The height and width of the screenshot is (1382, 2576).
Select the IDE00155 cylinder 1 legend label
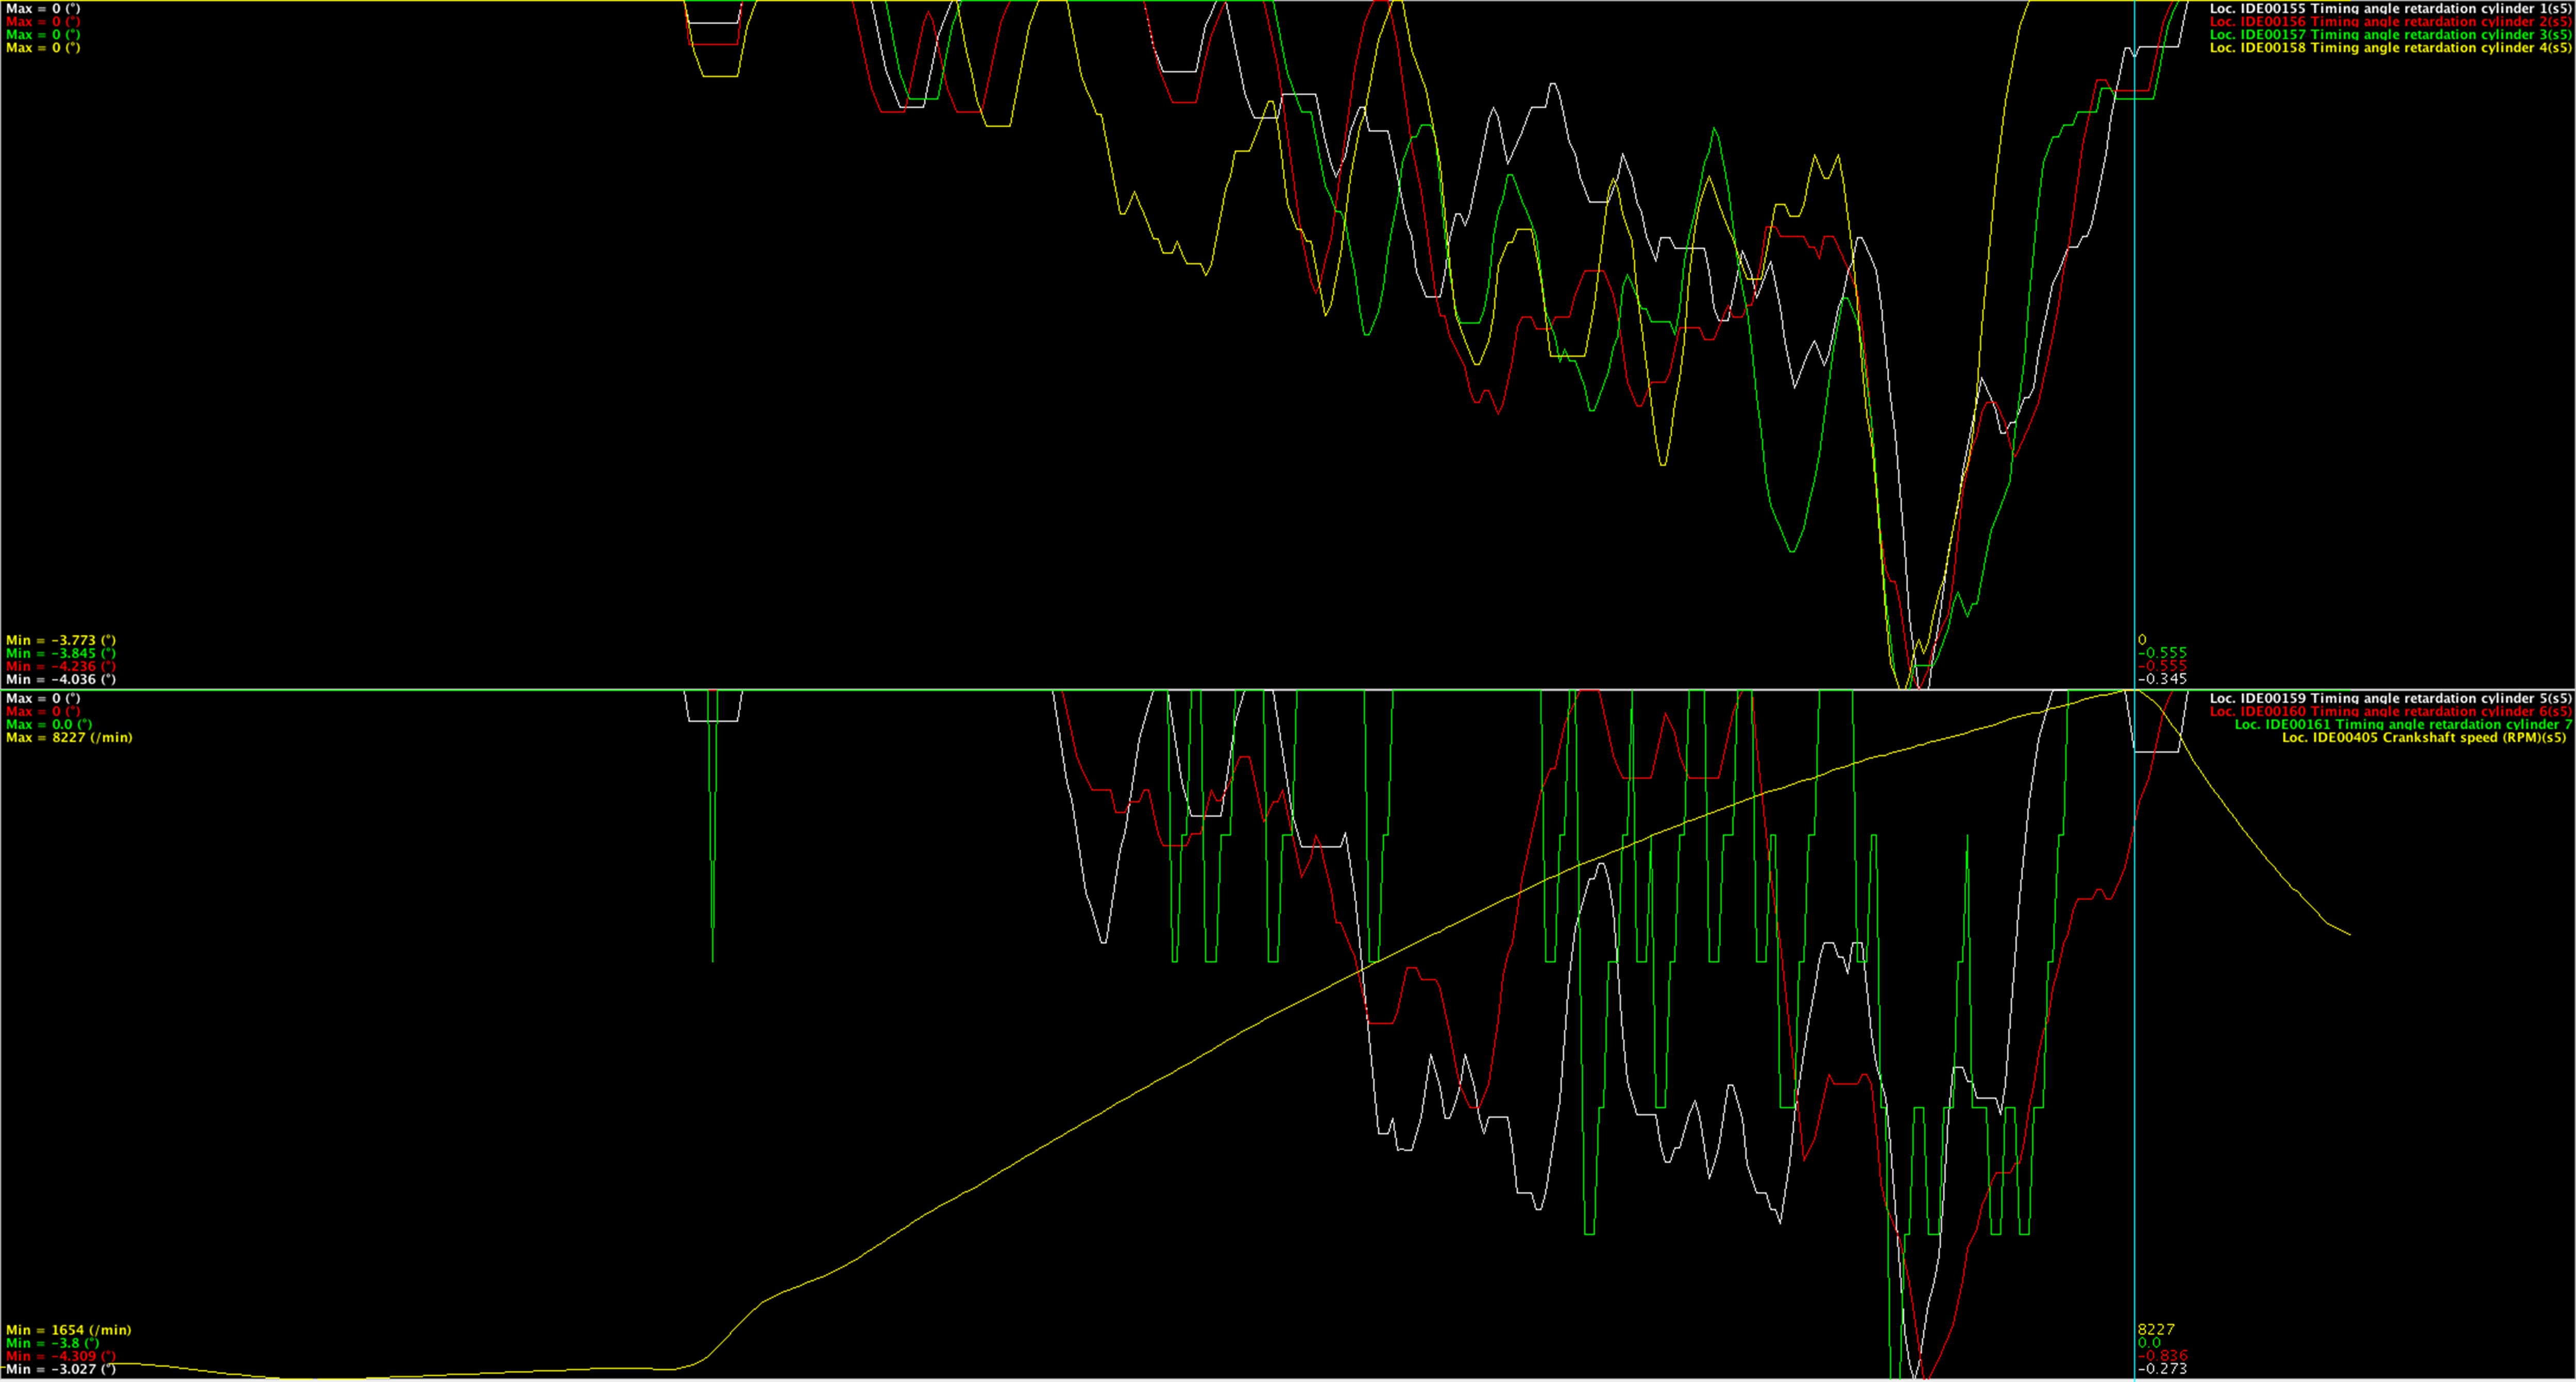point(2389,8)
